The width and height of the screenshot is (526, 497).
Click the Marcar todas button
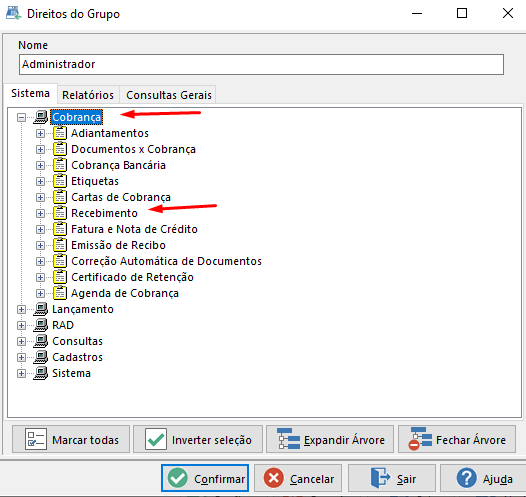[71, 439]
